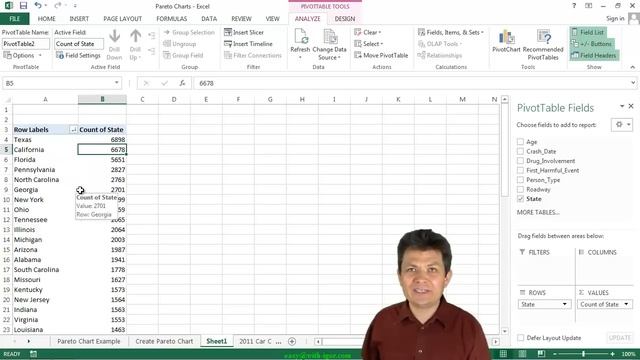Open the Row Labels filter dropdown
The image size is (640, 360).
tap(73, 129)
